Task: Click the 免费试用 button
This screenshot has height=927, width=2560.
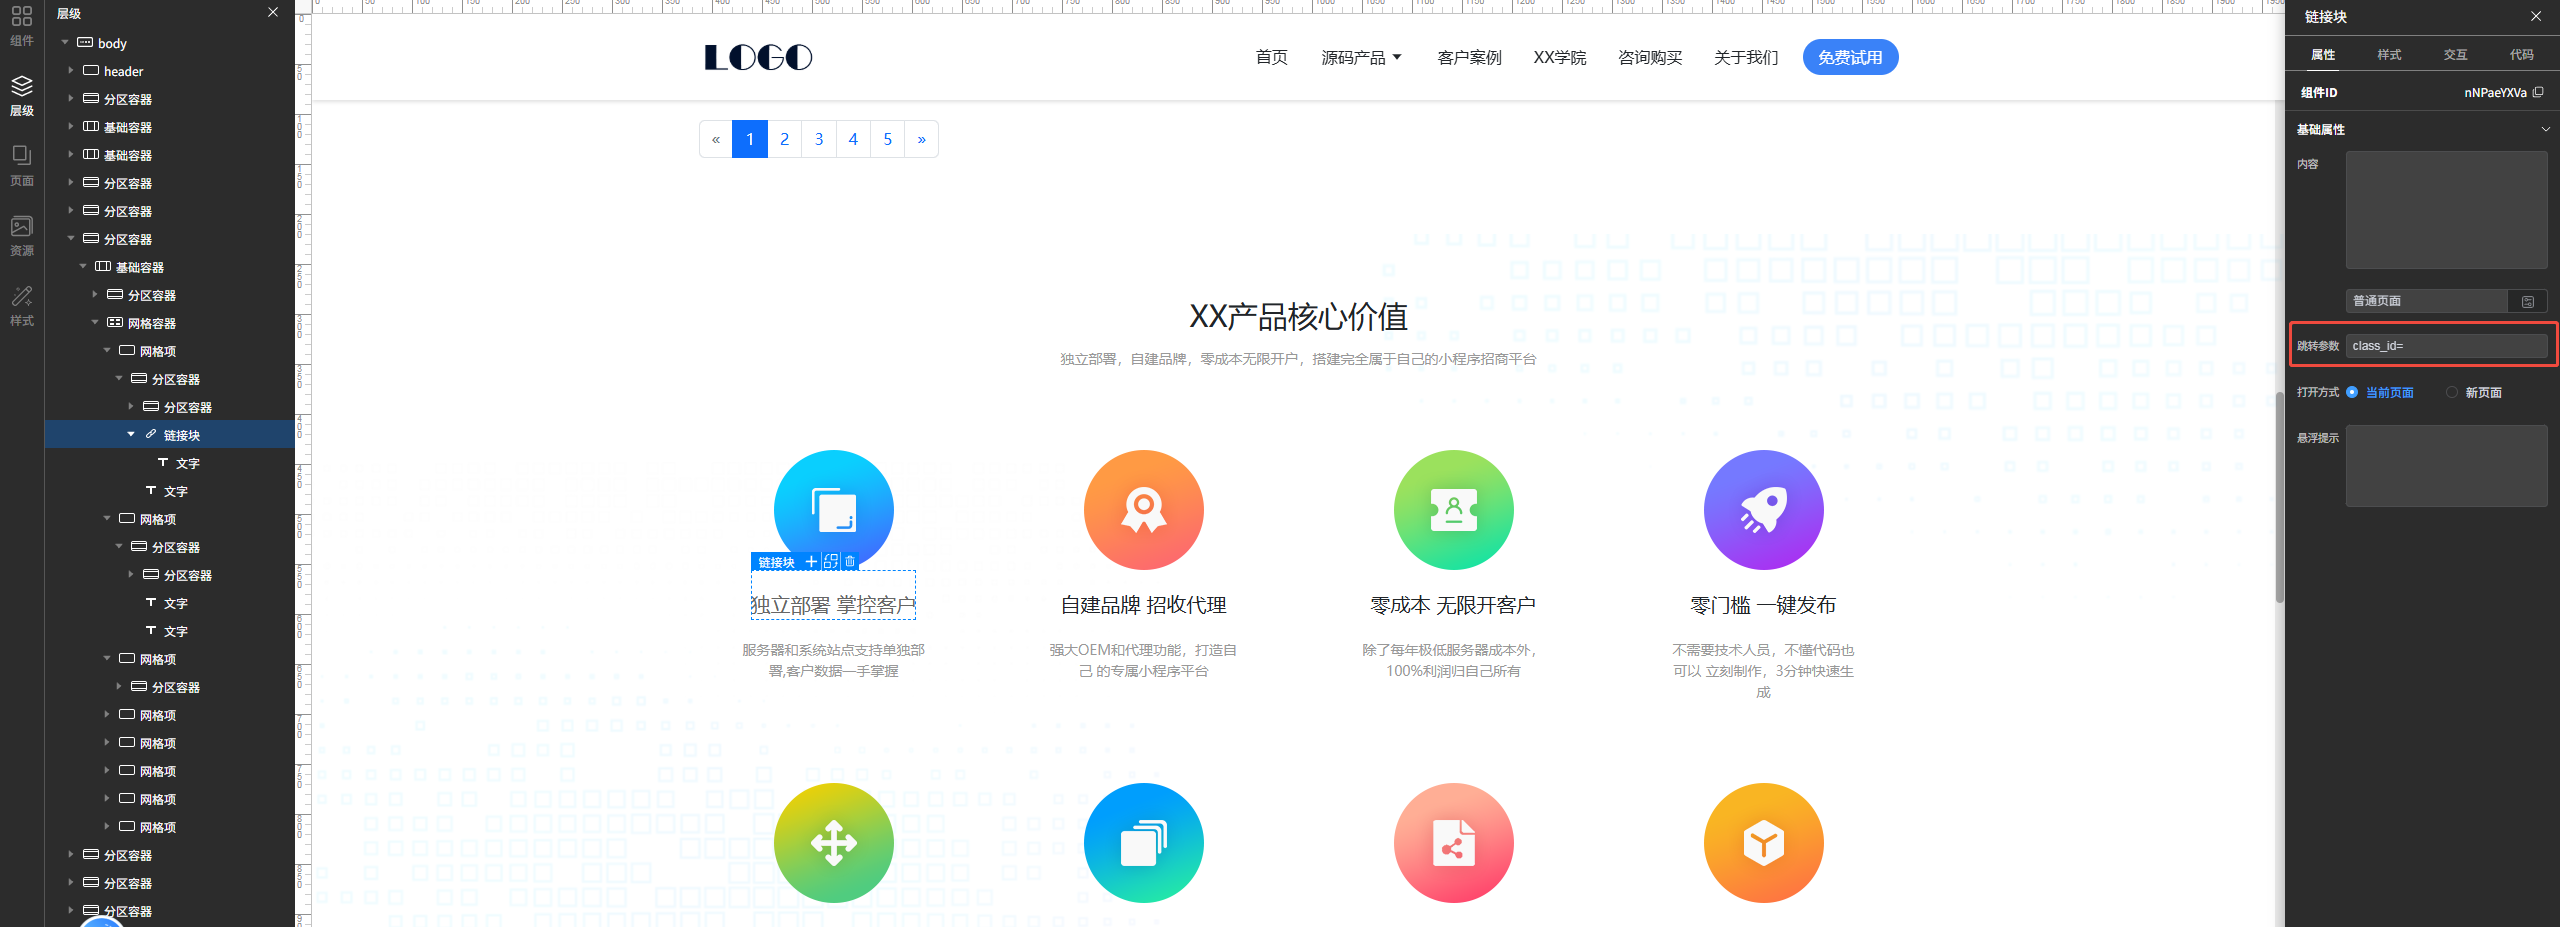Action: point(1849,58)
